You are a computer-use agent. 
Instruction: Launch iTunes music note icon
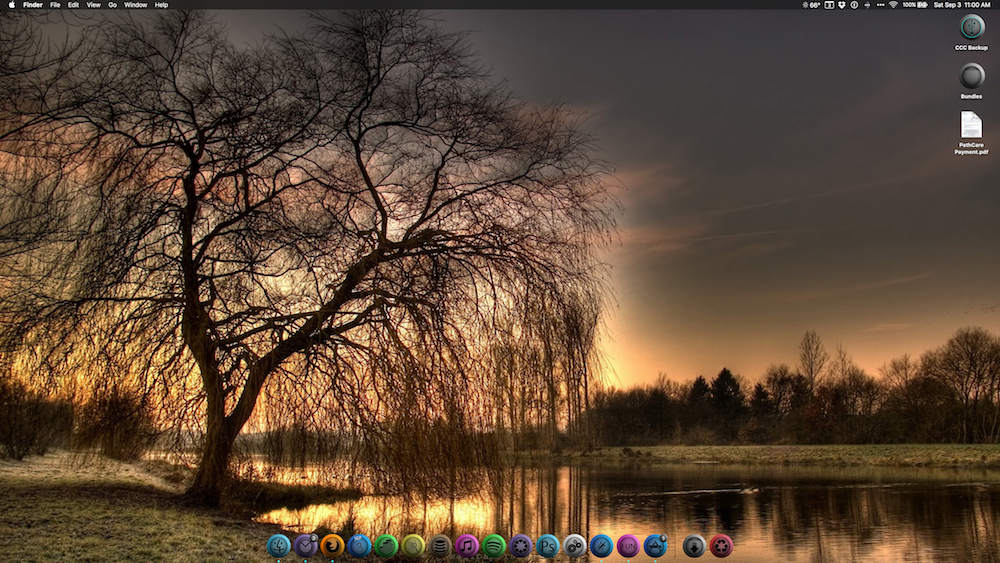467,546
